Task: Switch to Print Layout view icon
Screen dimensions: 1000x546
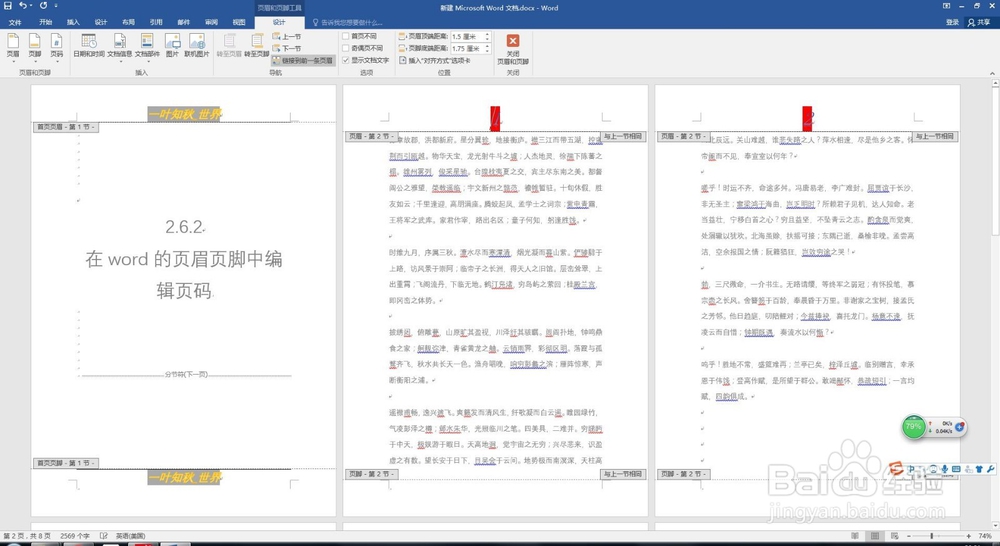Action: click(876, 536)
